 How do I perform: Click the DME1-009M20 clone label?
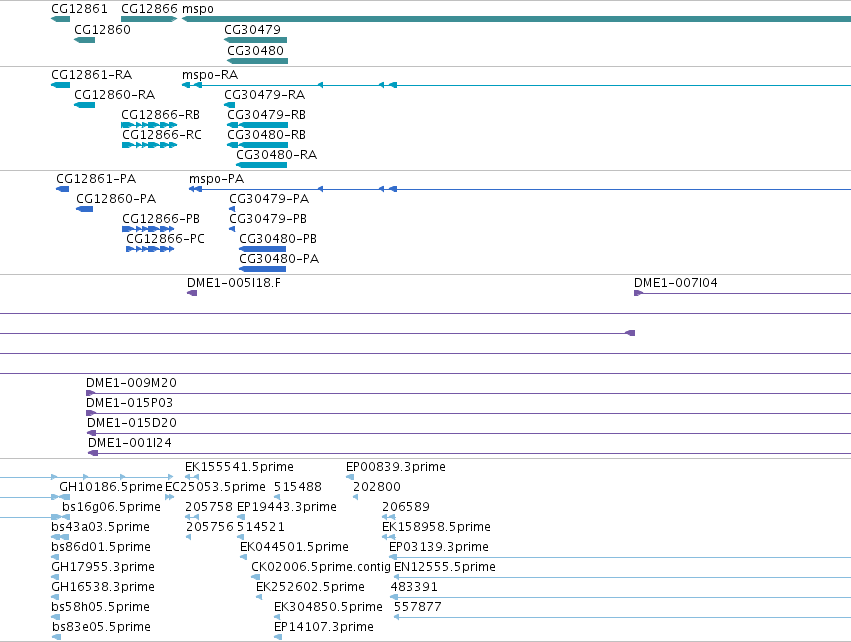point(131,383)
